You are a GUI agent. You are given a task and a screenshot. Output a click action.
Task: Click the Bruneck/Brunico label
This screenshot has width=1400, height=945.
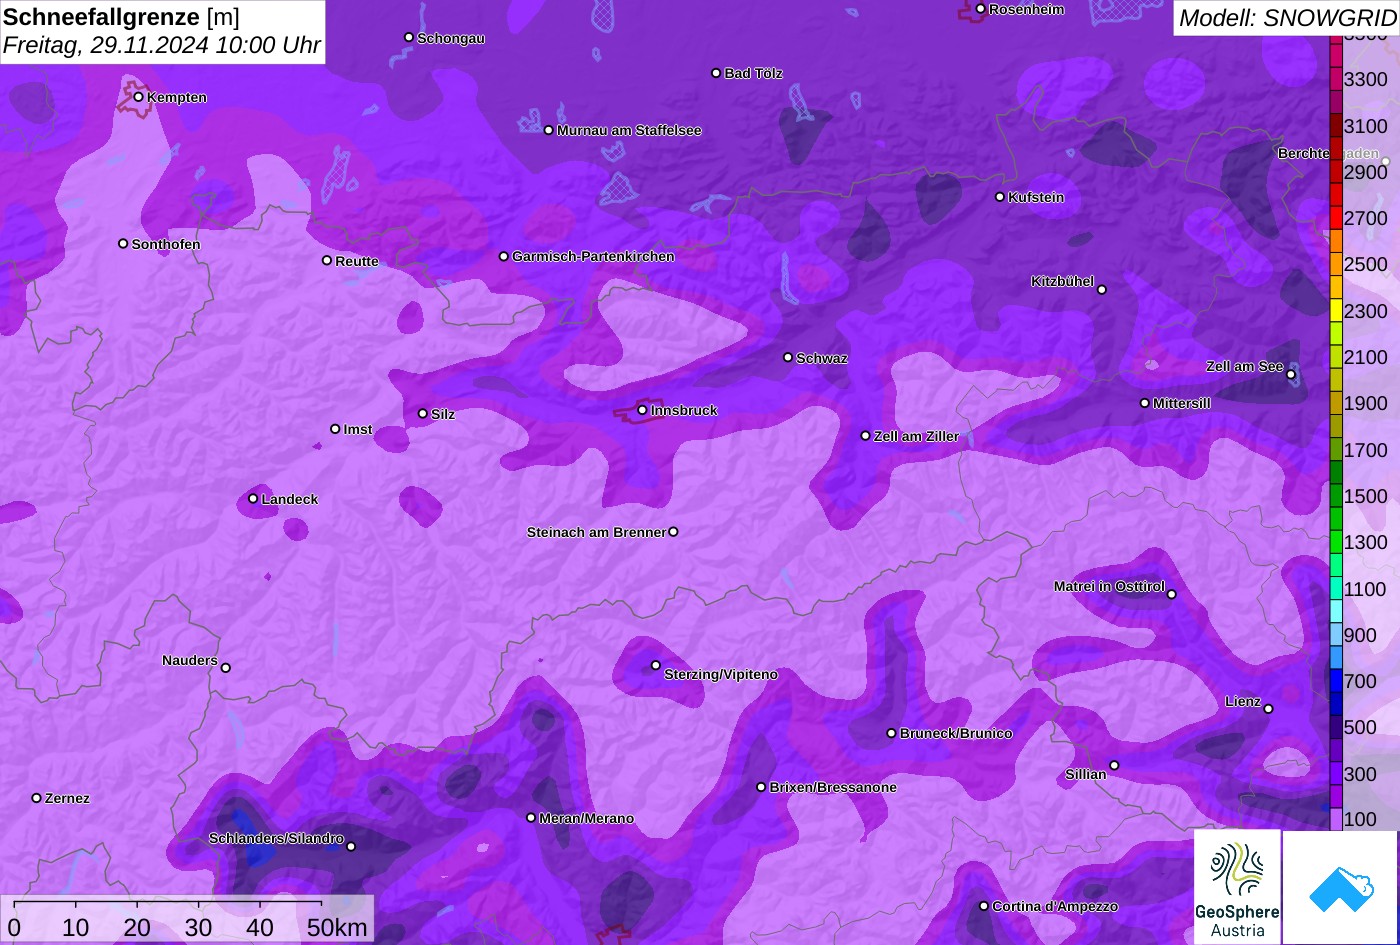coord(956,734)
